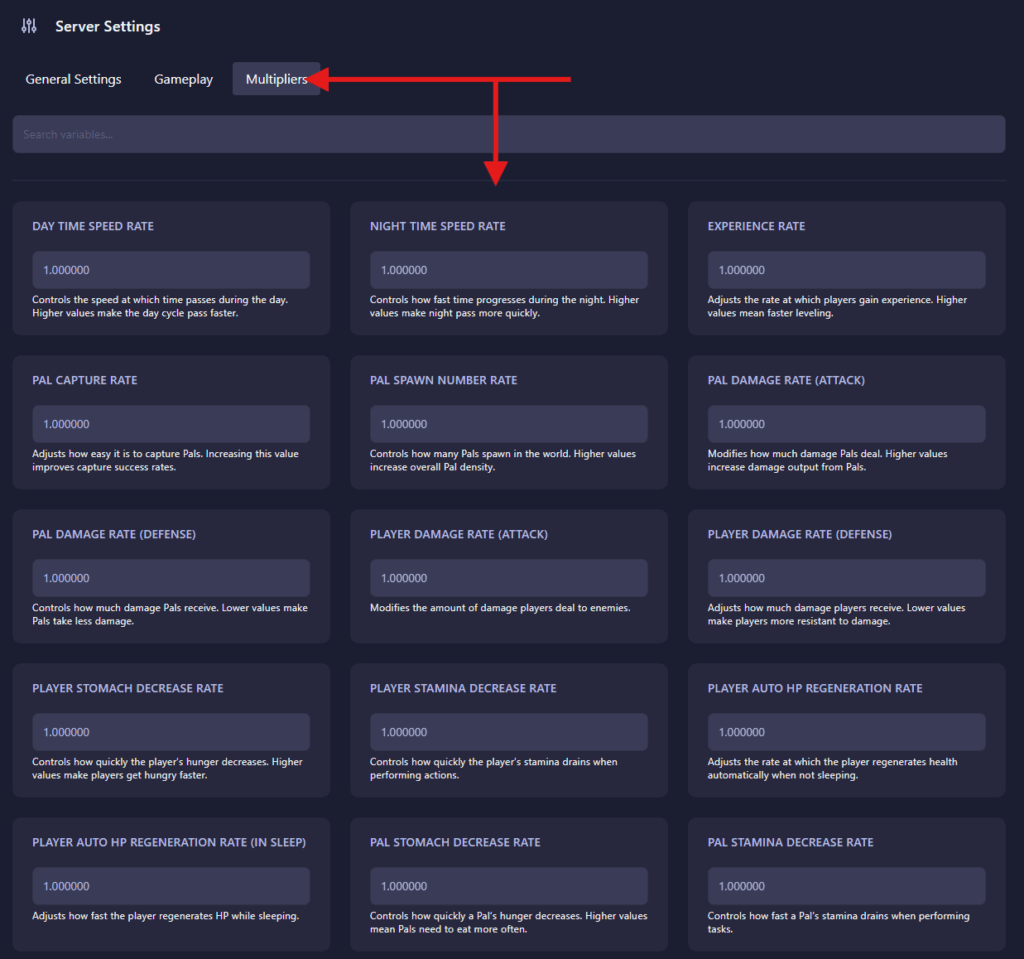This screenshot has height=959, width=1024.
Task: Edit the Pal Damage Rate (Attack) value
Action: 846,424
